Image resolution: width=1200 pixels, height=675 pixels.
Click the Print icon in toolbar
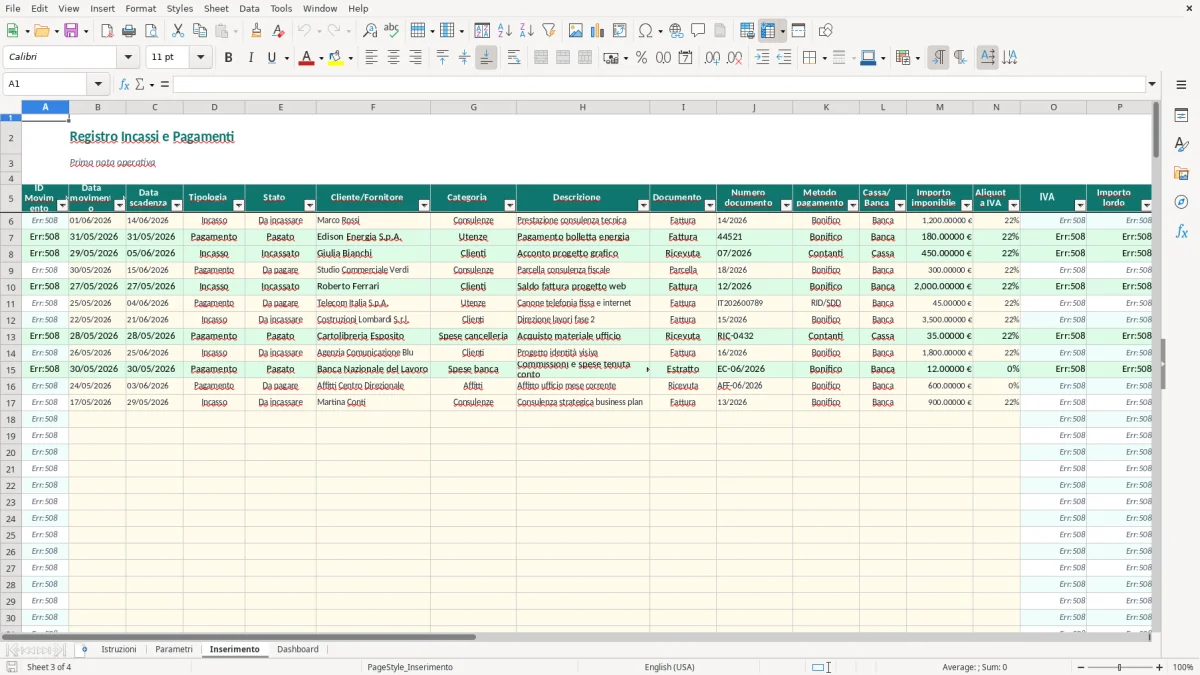tap(129, 31)
